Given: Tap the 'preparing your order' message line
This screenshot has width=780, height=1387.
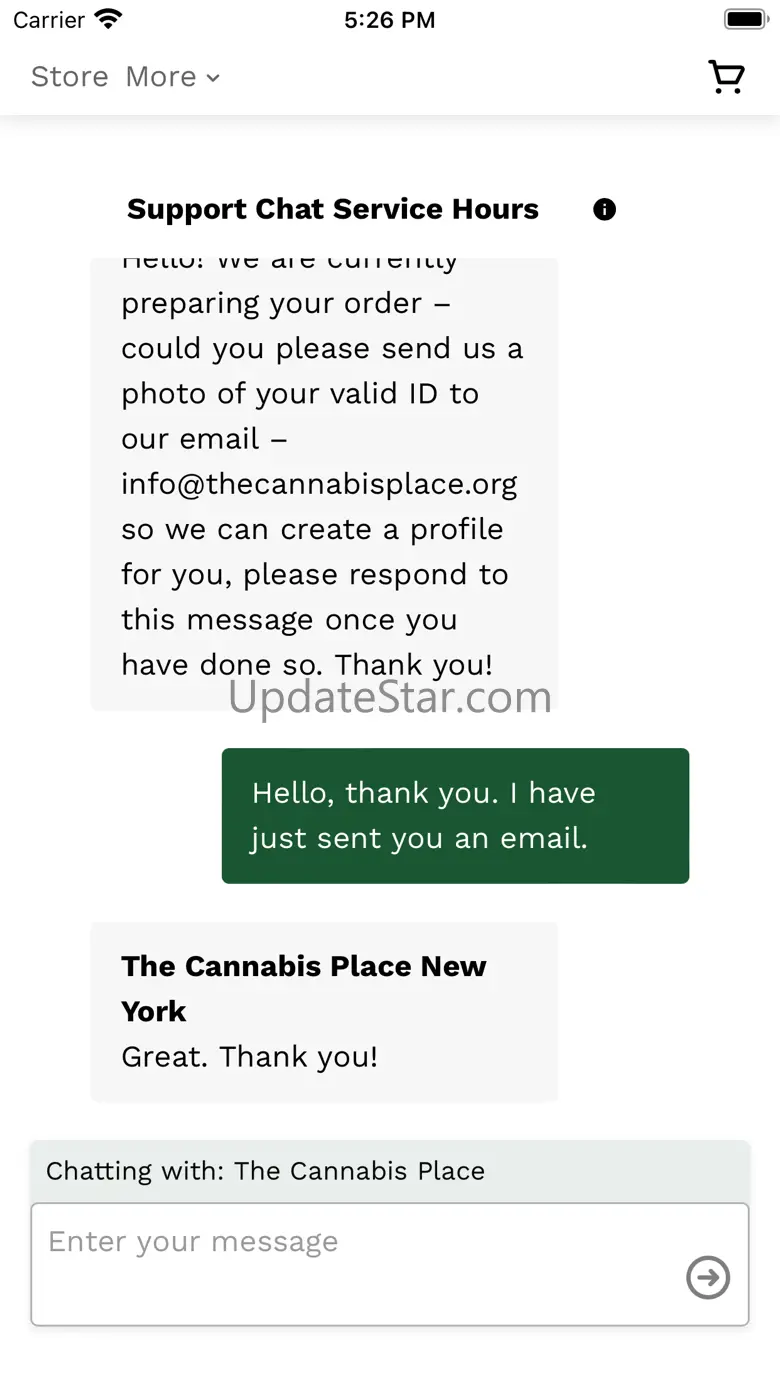Looking at the screenshot, I should (x=285, y=303).
